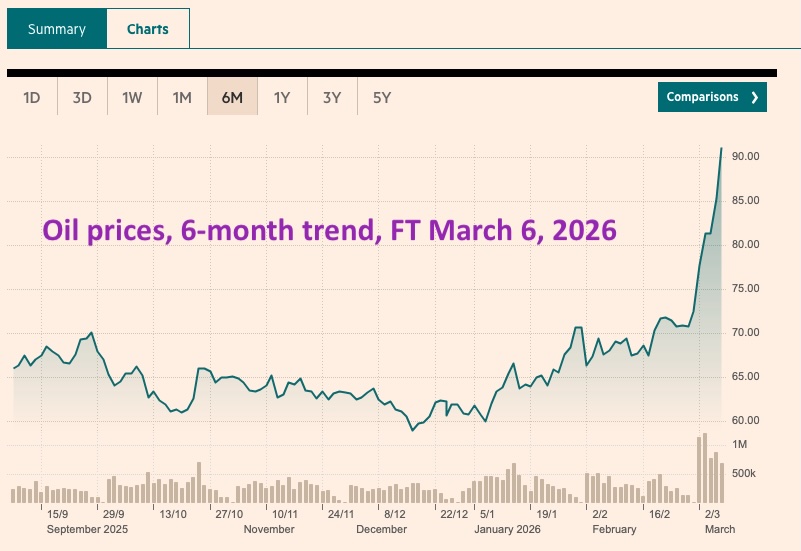Show the 1Y price history
Viewport: 801px width, 551px height.
point(282,97)
